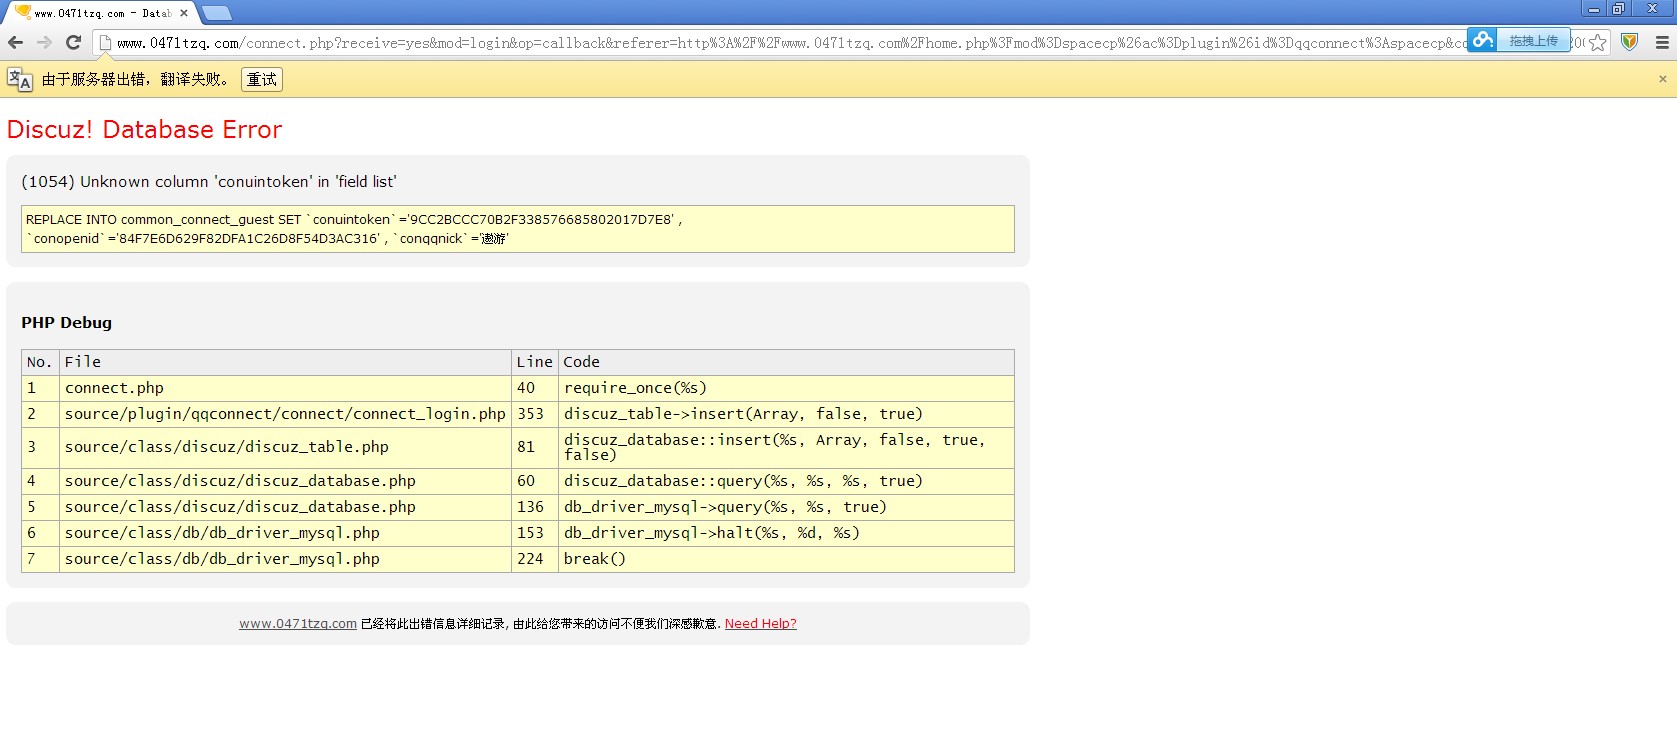The image size is (1677, 756).
Task: Click the address bar URL field
Action: point(780,43)
